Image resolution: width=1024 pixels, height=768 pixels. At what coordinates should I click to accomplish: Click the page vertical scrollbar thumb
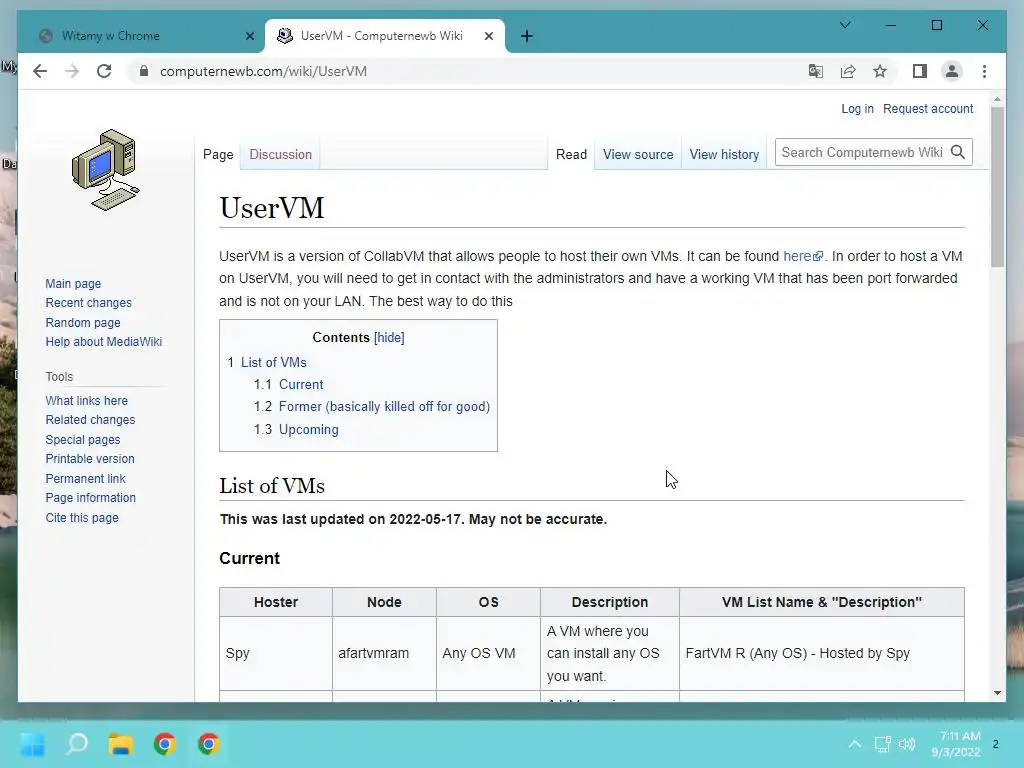tap(997, 186)
